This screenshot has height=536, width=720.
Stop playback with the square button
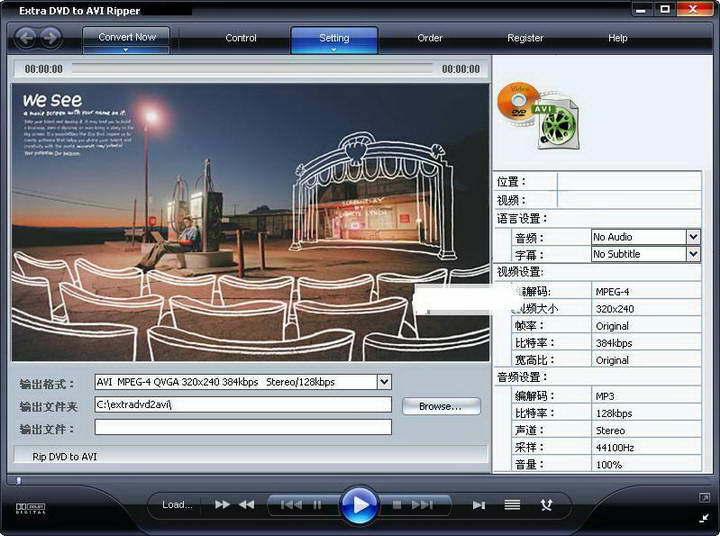coord(397,505)
